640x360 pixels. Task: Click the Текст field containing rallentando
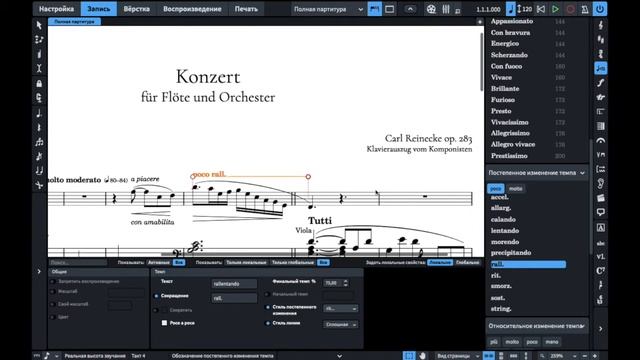point(234,284)
